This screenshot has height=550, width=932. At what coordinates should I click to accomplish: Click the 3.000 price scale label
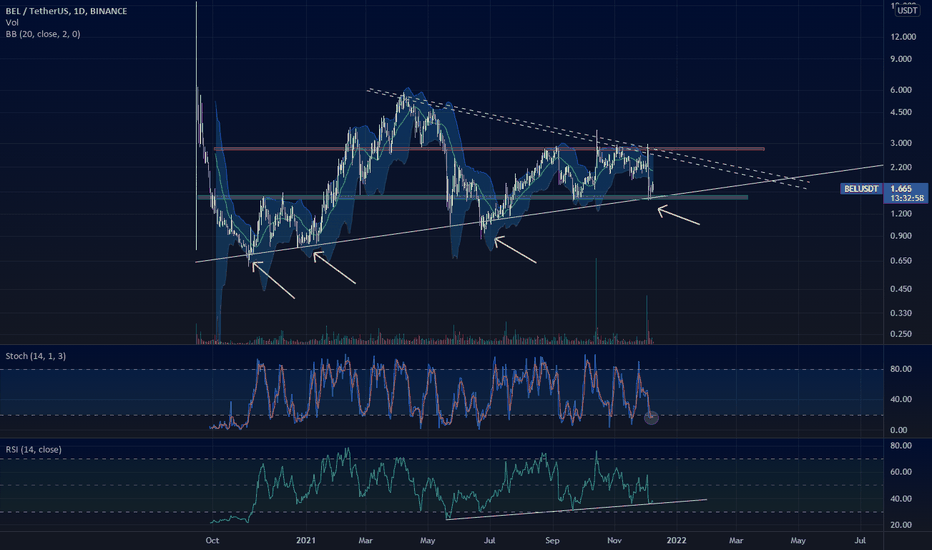901,143
